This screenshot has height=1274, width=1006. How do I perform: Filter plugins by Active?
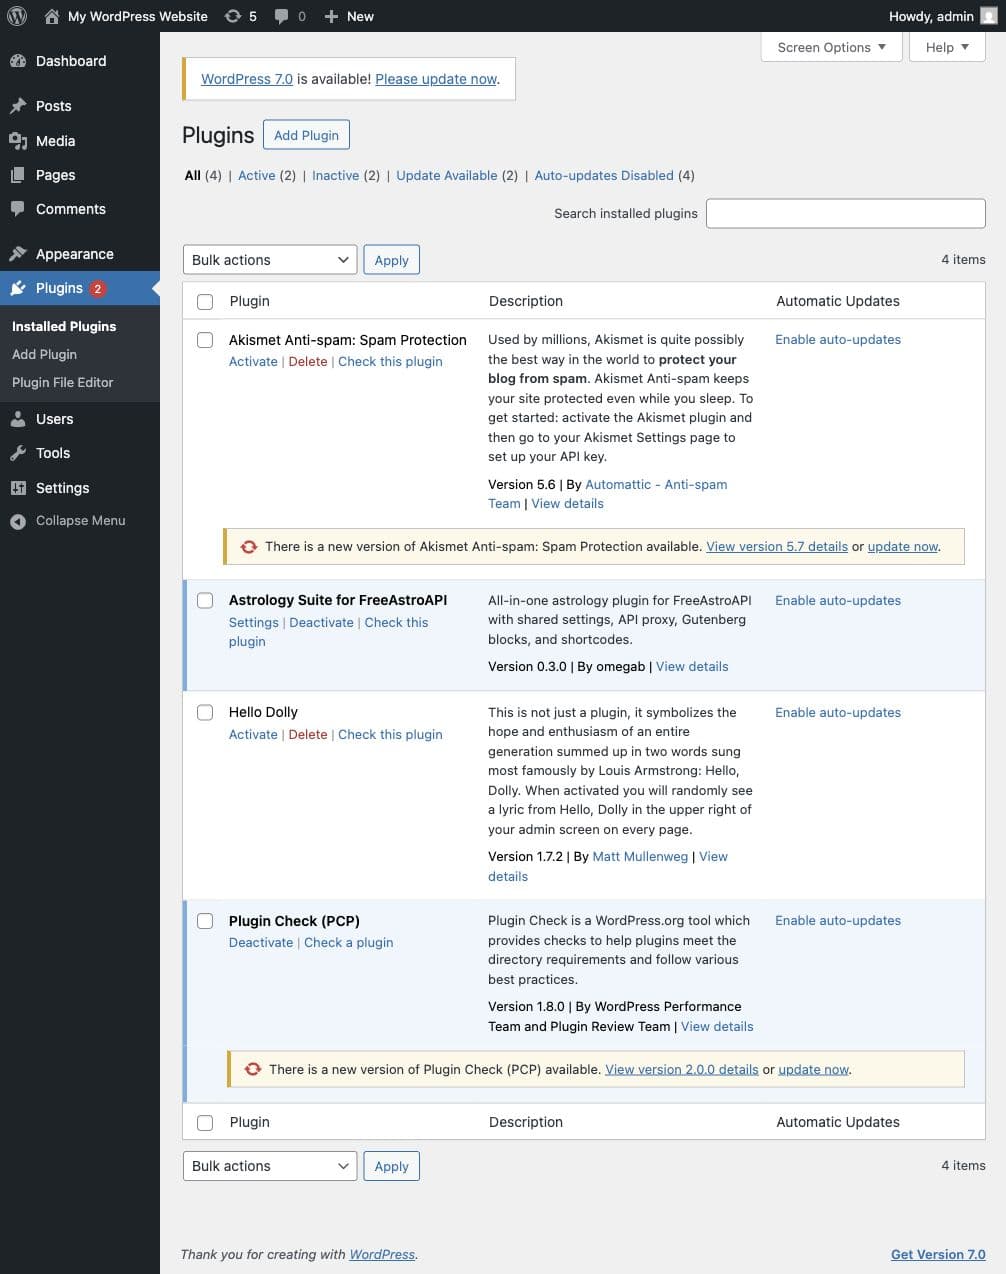256,175
